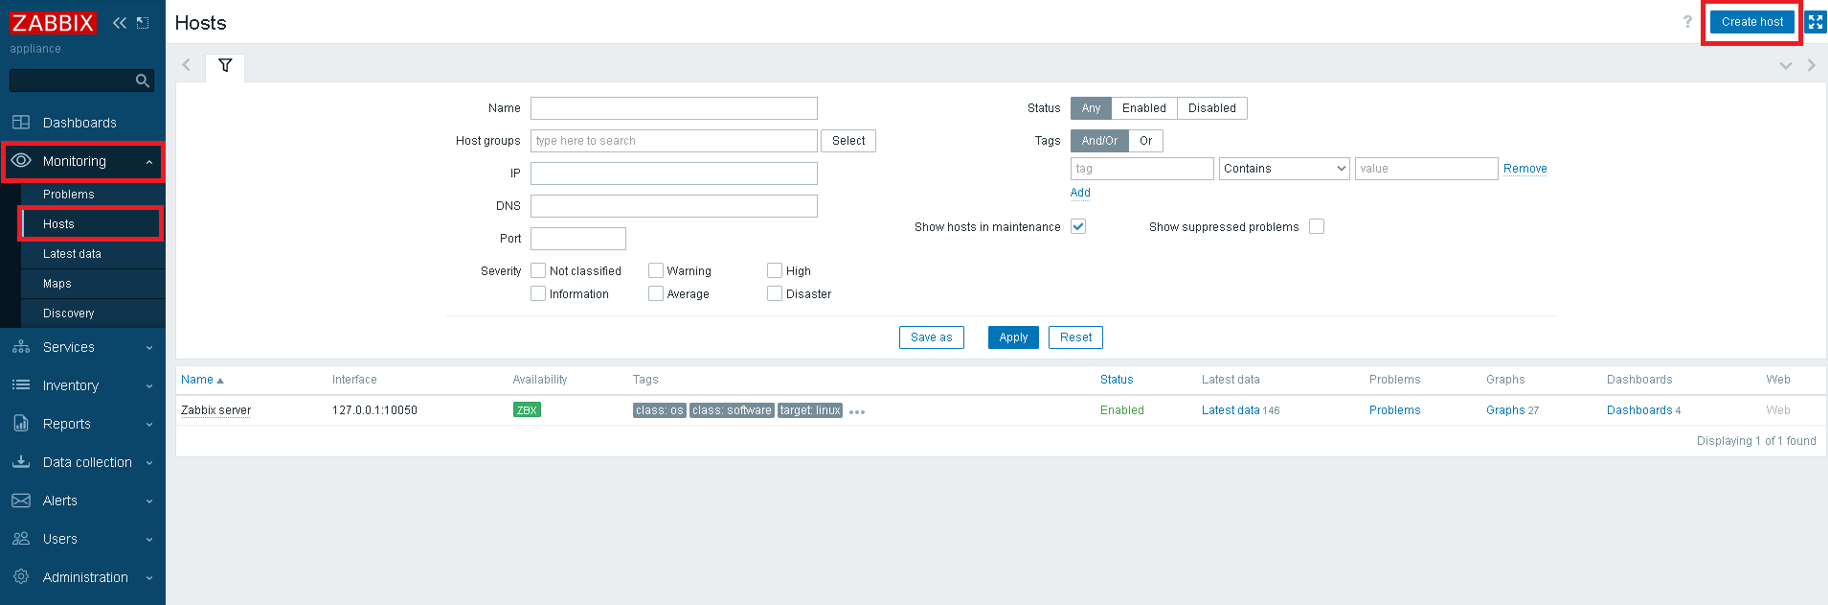Click the Administration gear icon
Viewport: 1828px width, 605px height.
(21, 577)
